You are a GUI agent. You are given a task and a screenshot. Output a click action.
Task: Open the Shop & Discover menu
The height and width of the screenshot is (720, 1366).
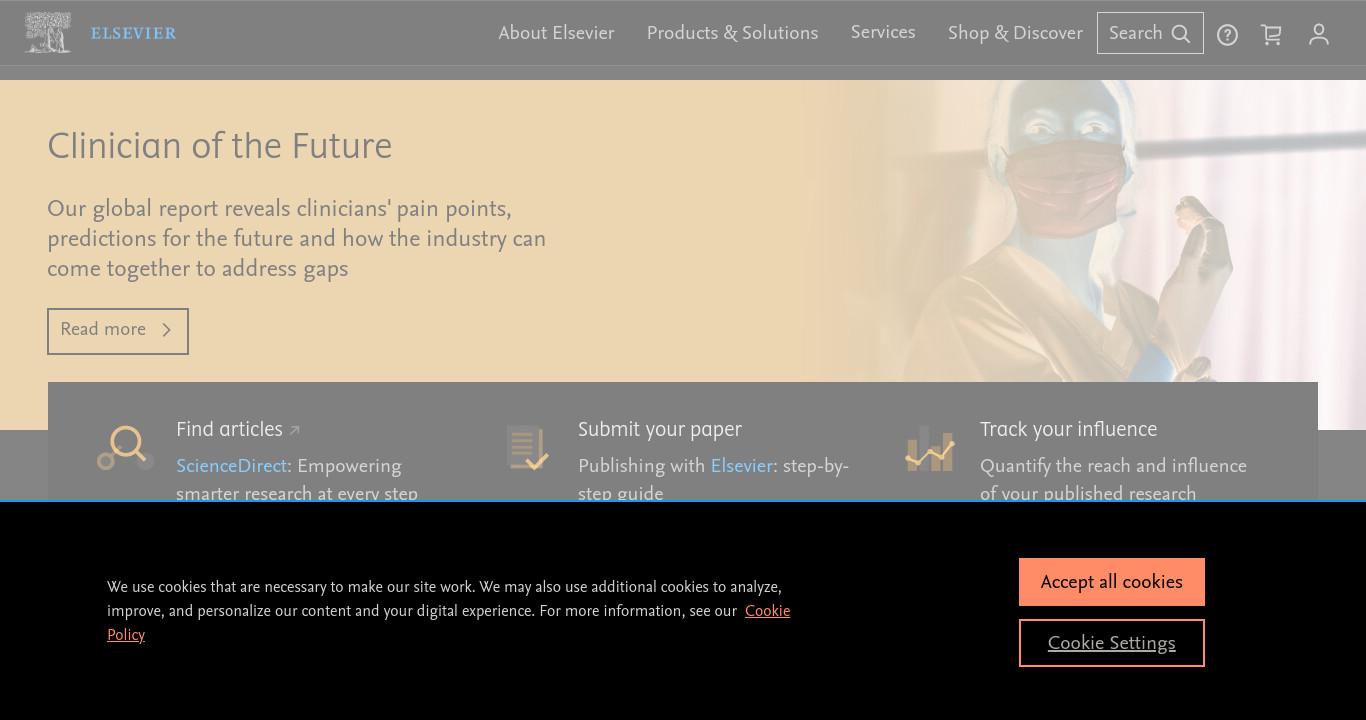tap(1015, 33)
